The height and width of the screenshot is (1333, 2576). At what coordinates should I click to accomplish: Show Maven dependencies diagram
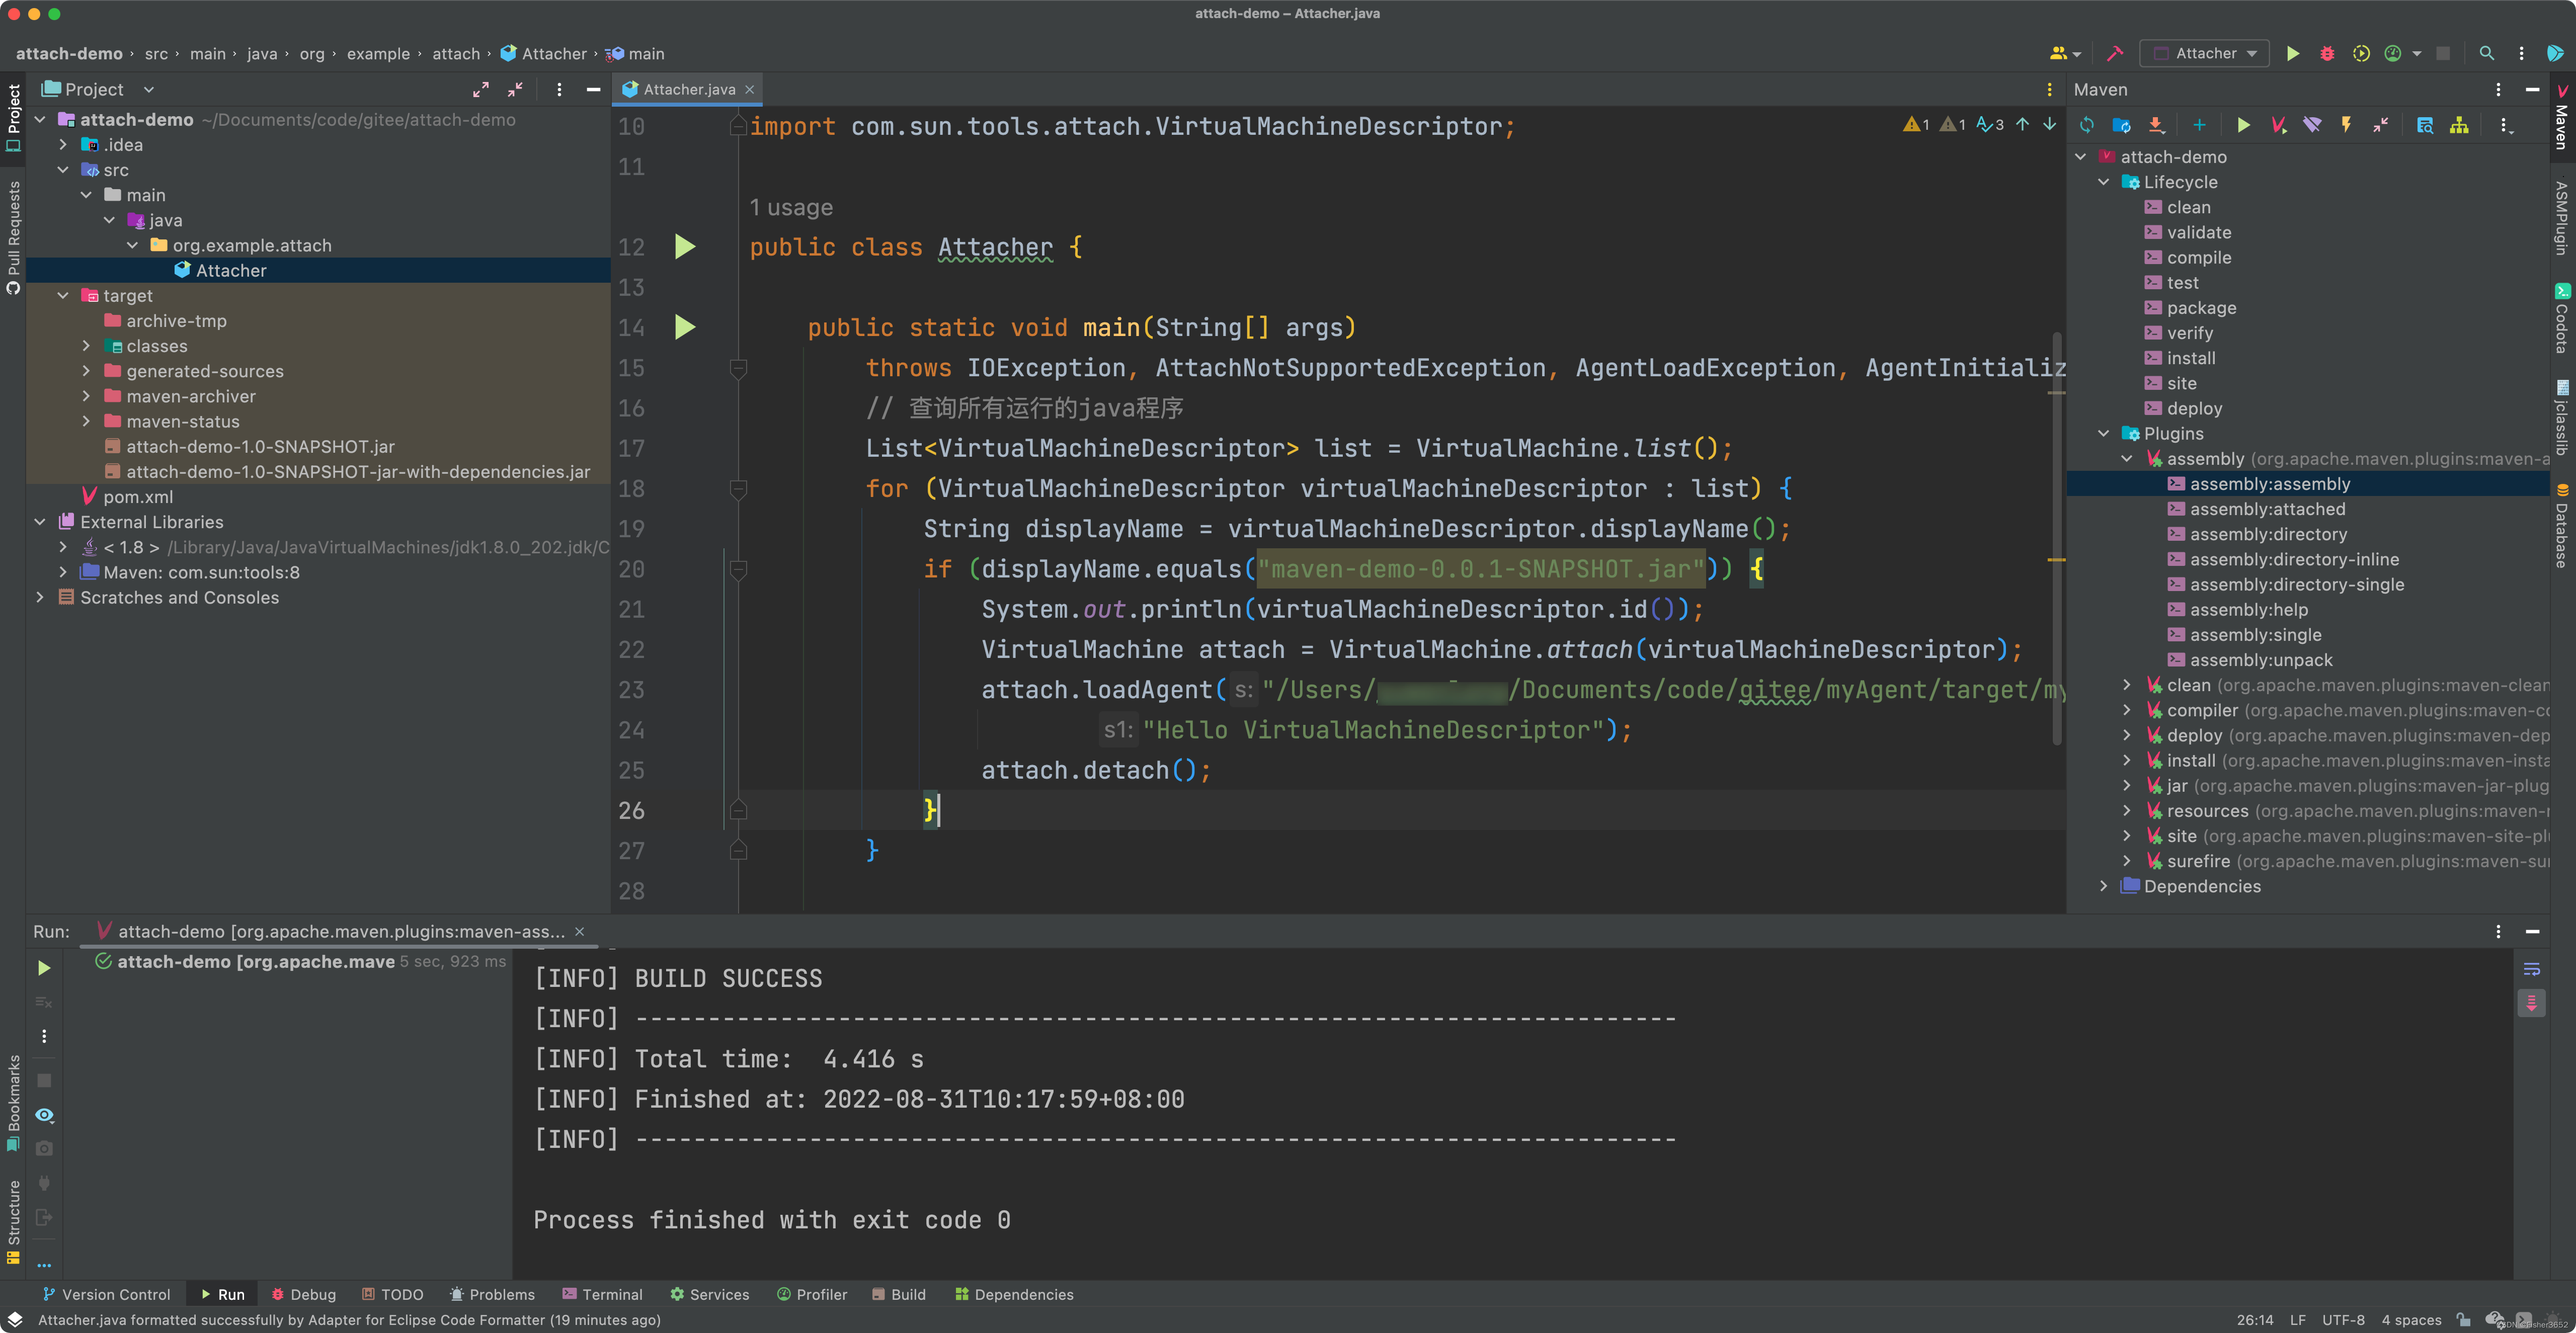pyautogui.click(x=2459, y=125)
